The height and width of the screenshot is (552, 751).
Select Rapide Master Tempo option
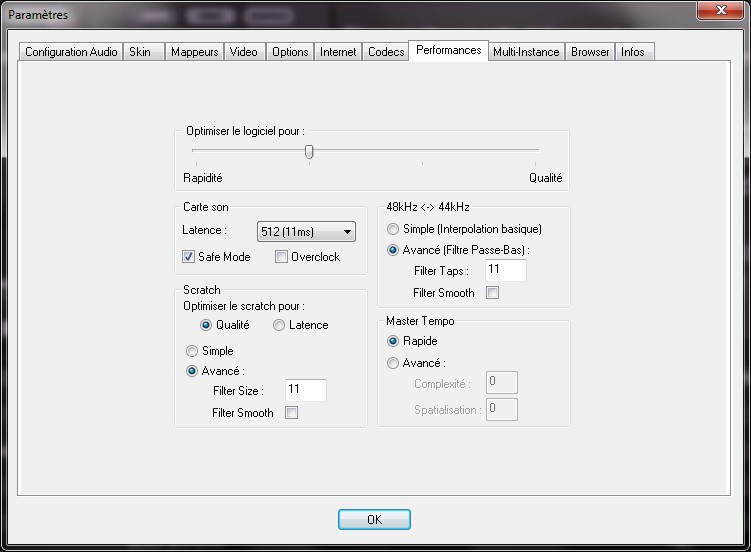[x=393, y=341]
